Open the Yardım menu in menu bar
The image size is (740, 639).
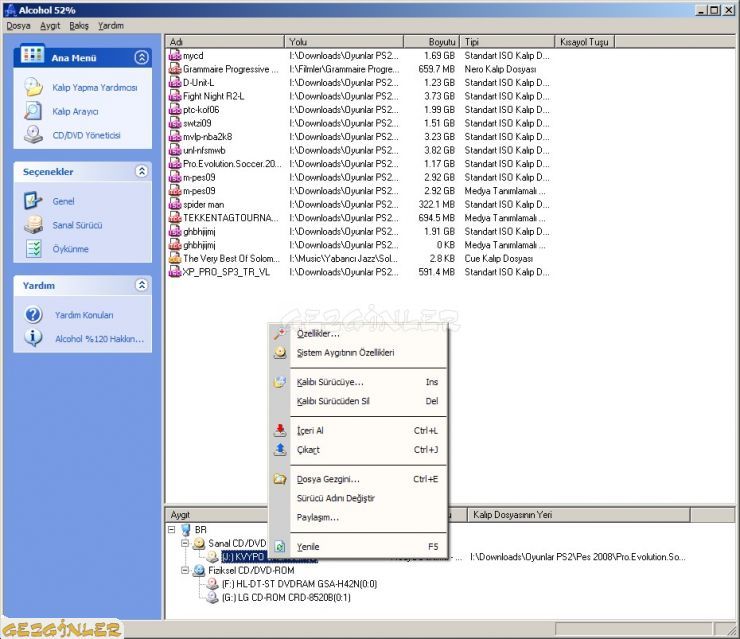point(111,25)
